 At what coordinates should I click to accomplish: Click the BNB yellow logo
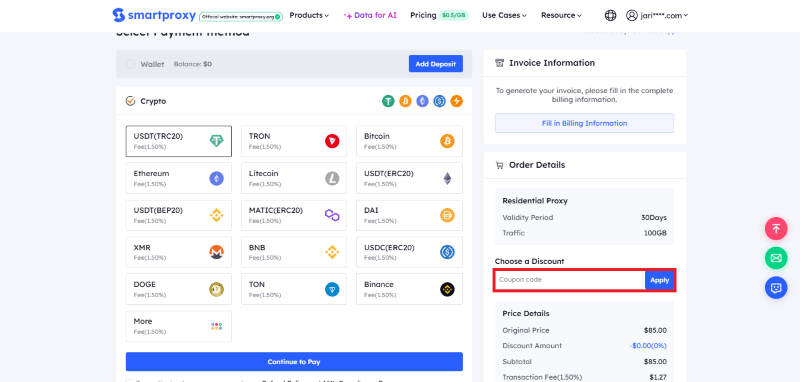332,252
